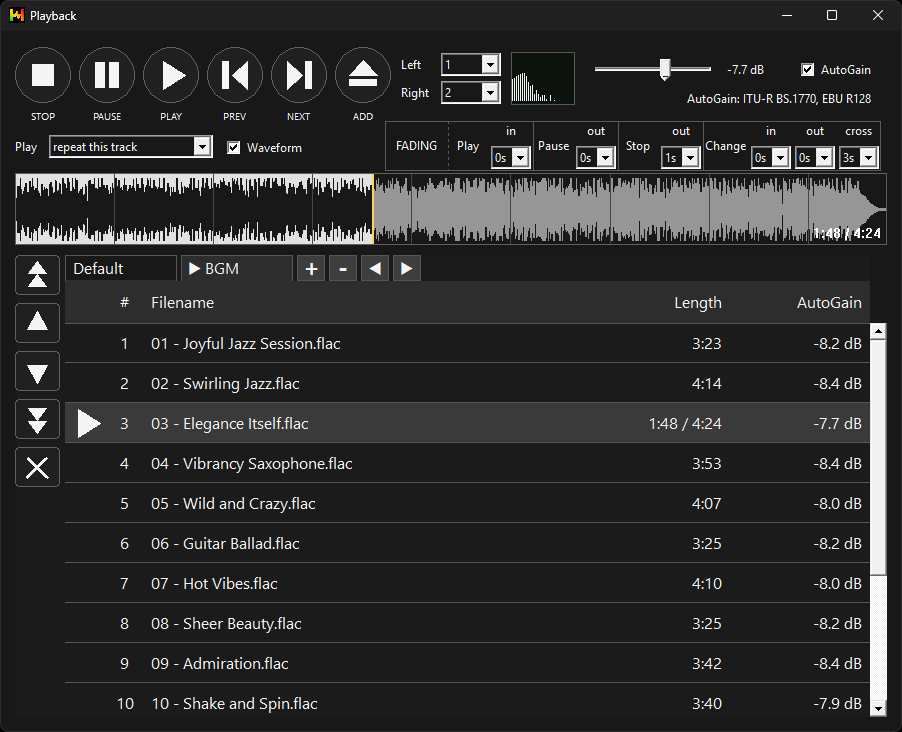Click the playlist scrollbar up arrow
The height and width of the screenshot is (732, 902).
click(878, 331)
